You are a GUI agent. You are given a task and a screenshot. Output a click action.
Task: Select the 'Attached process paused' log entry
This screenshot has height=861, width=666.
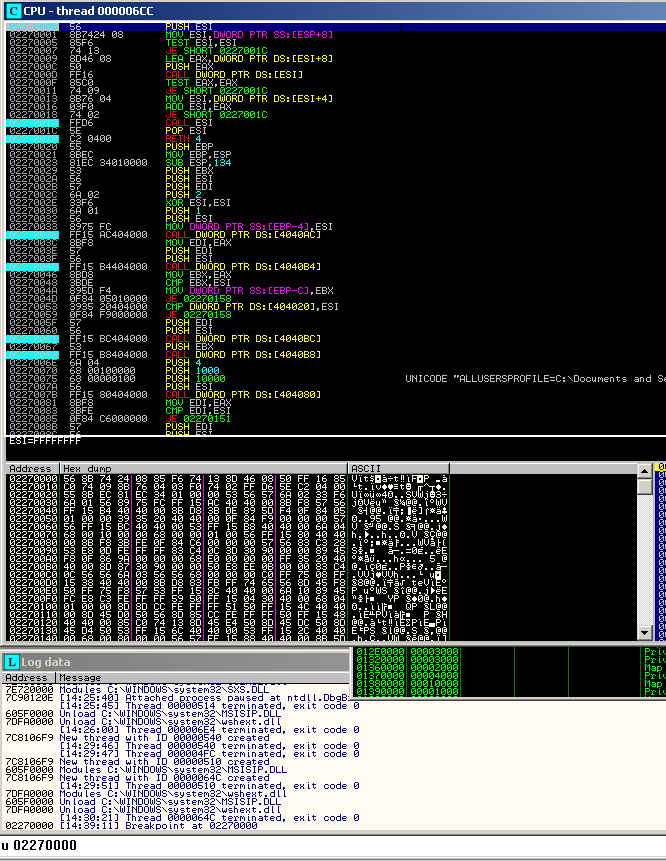pyautogui.click(x=200, y=698)
